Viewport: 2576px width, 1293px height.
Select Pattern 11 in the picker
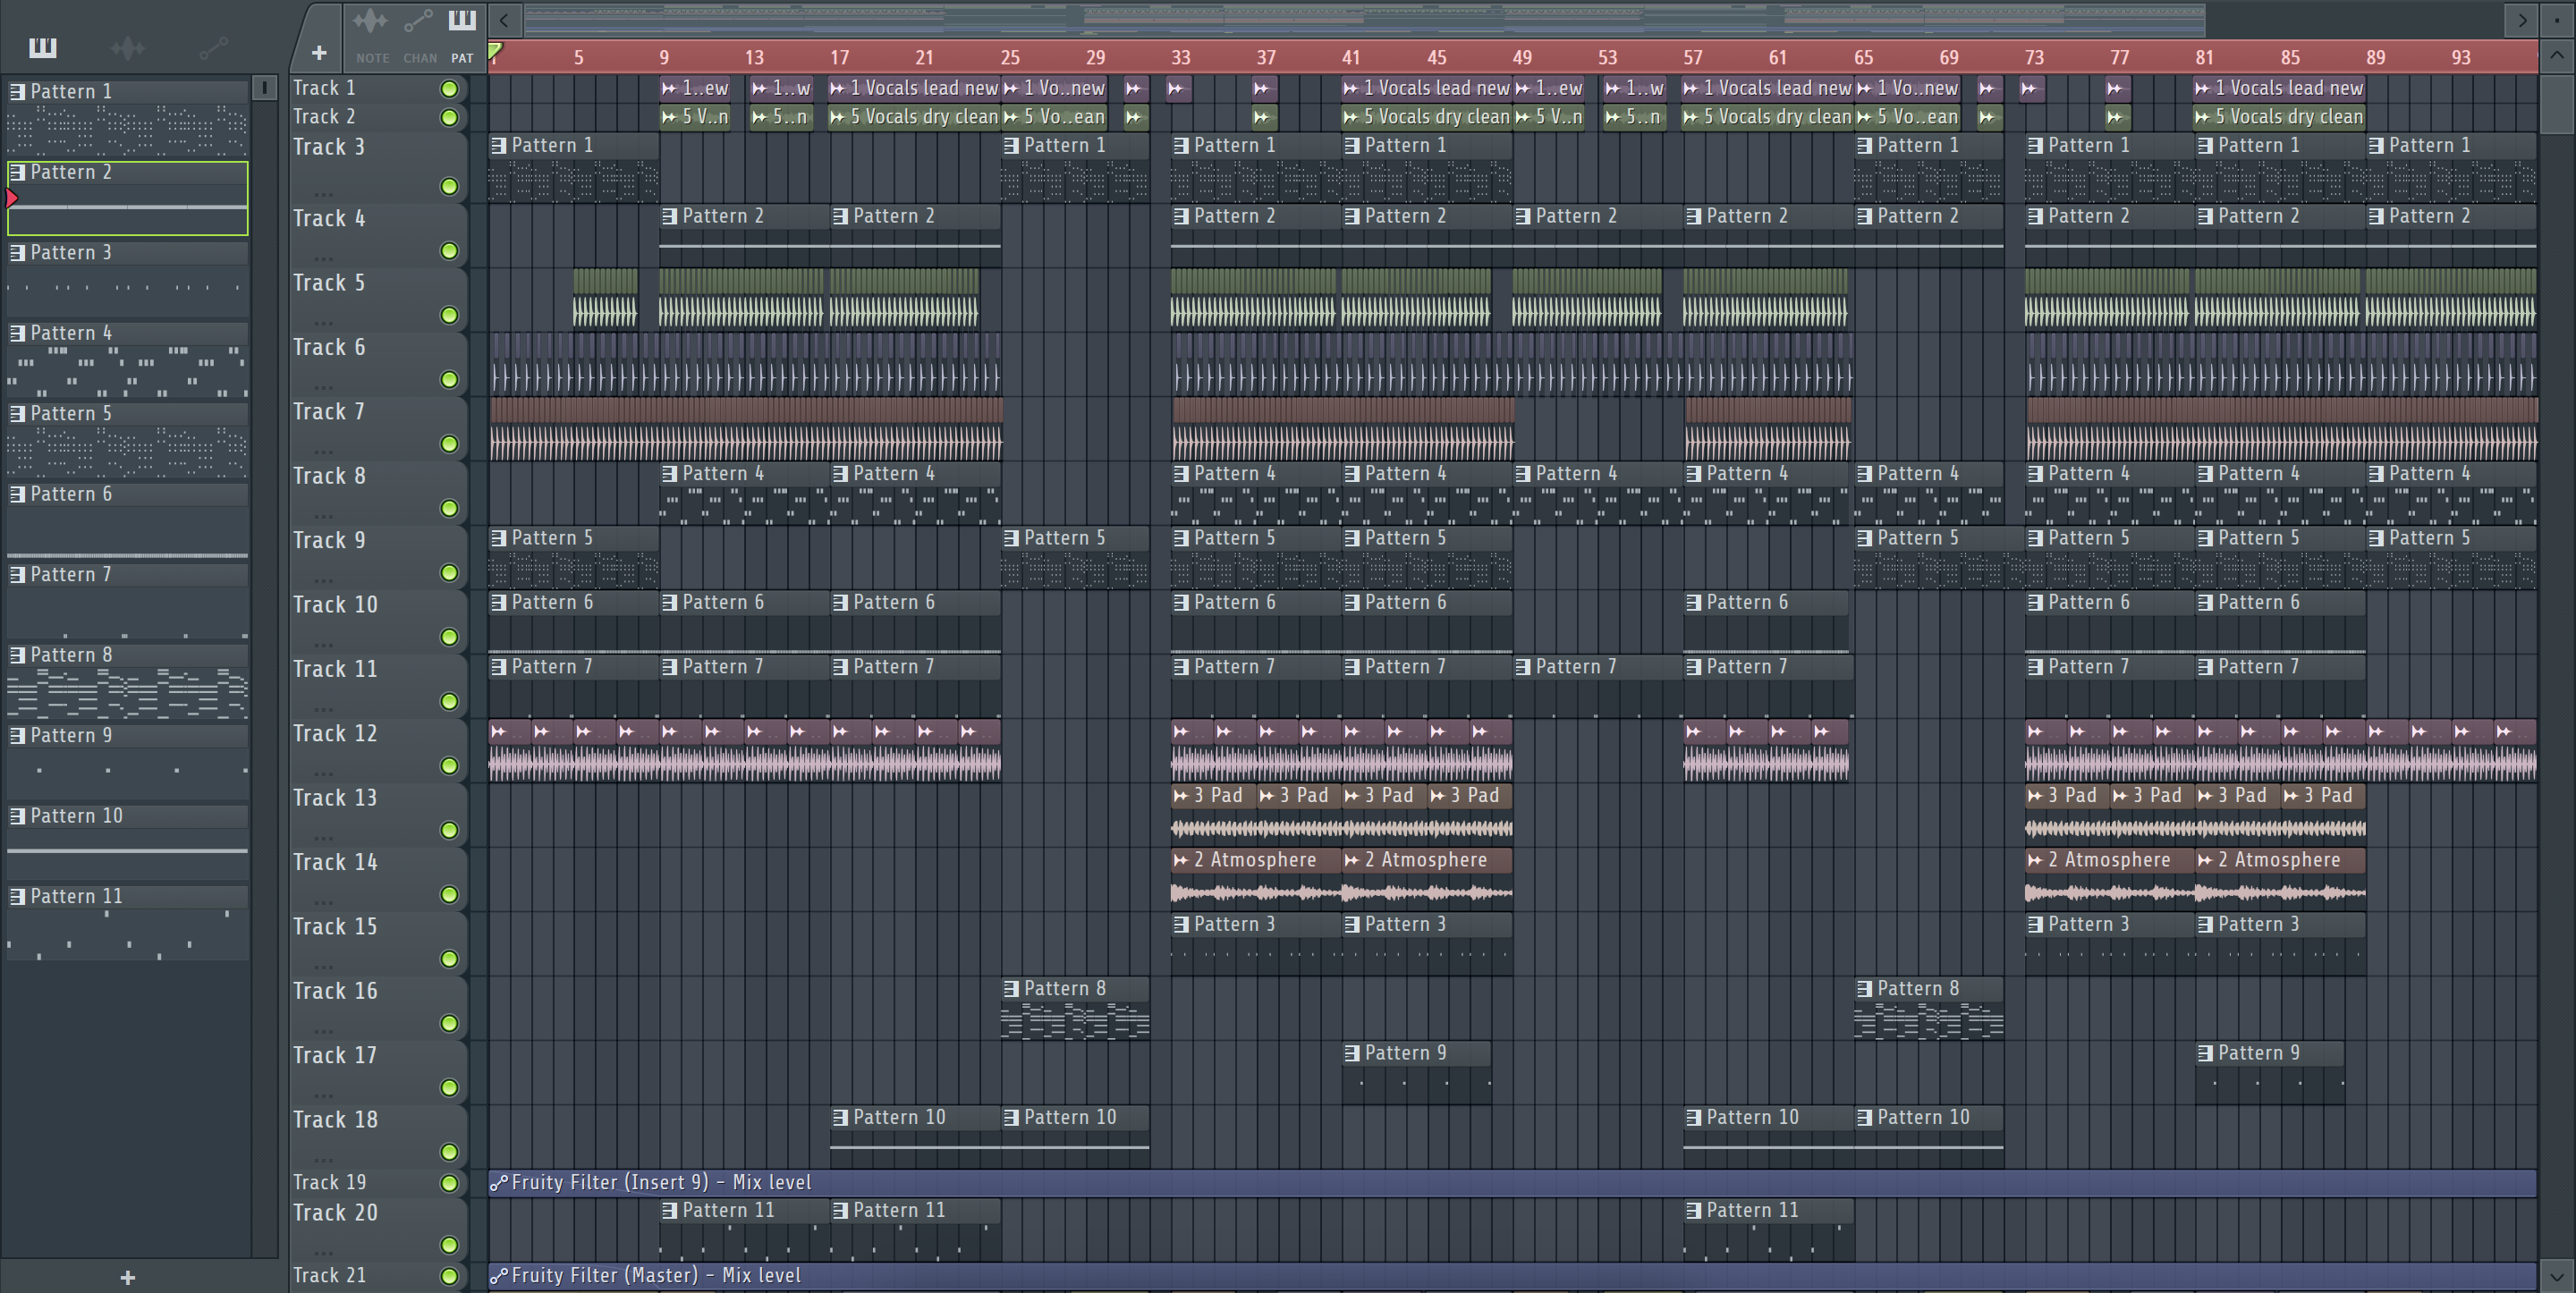click(127, 923)
